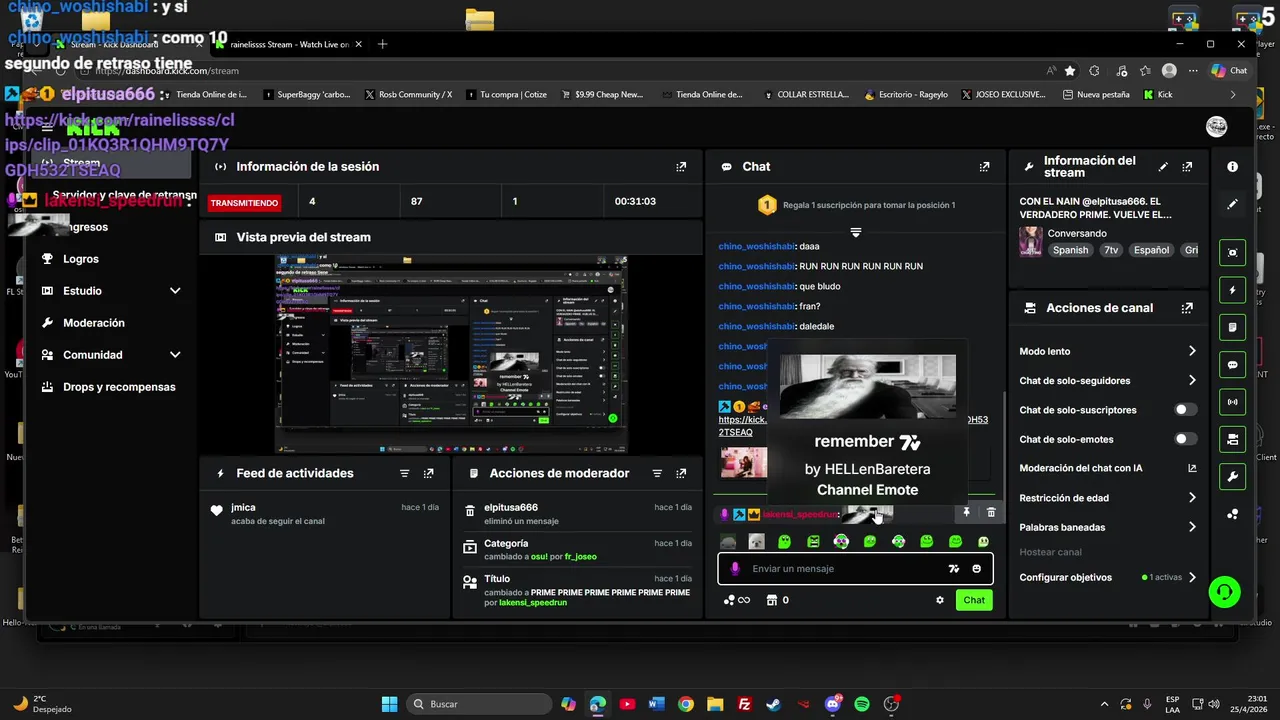
Task: Click the speech bubble icon in right sidebar
Action: point(1232,365)
